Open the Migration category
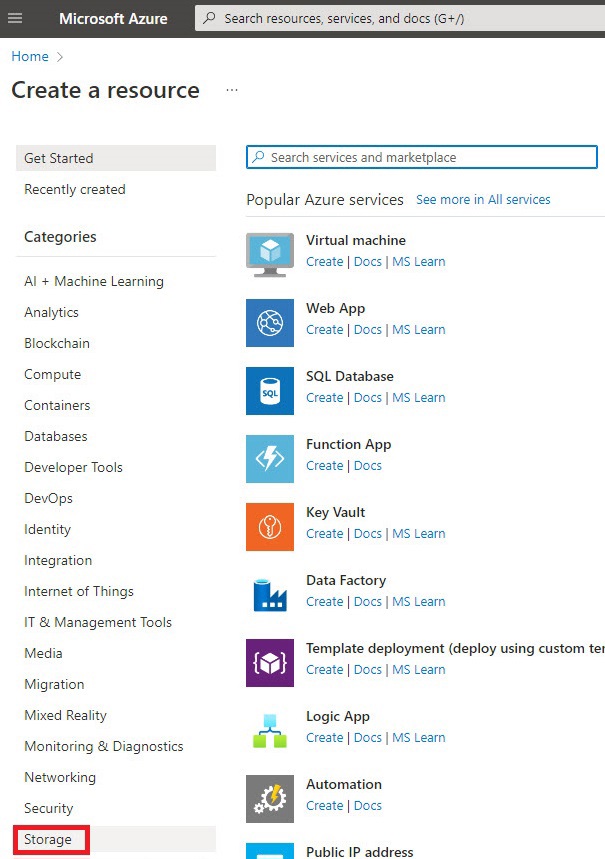Screen dimensions: 605x859 click(x=54, y=684)
